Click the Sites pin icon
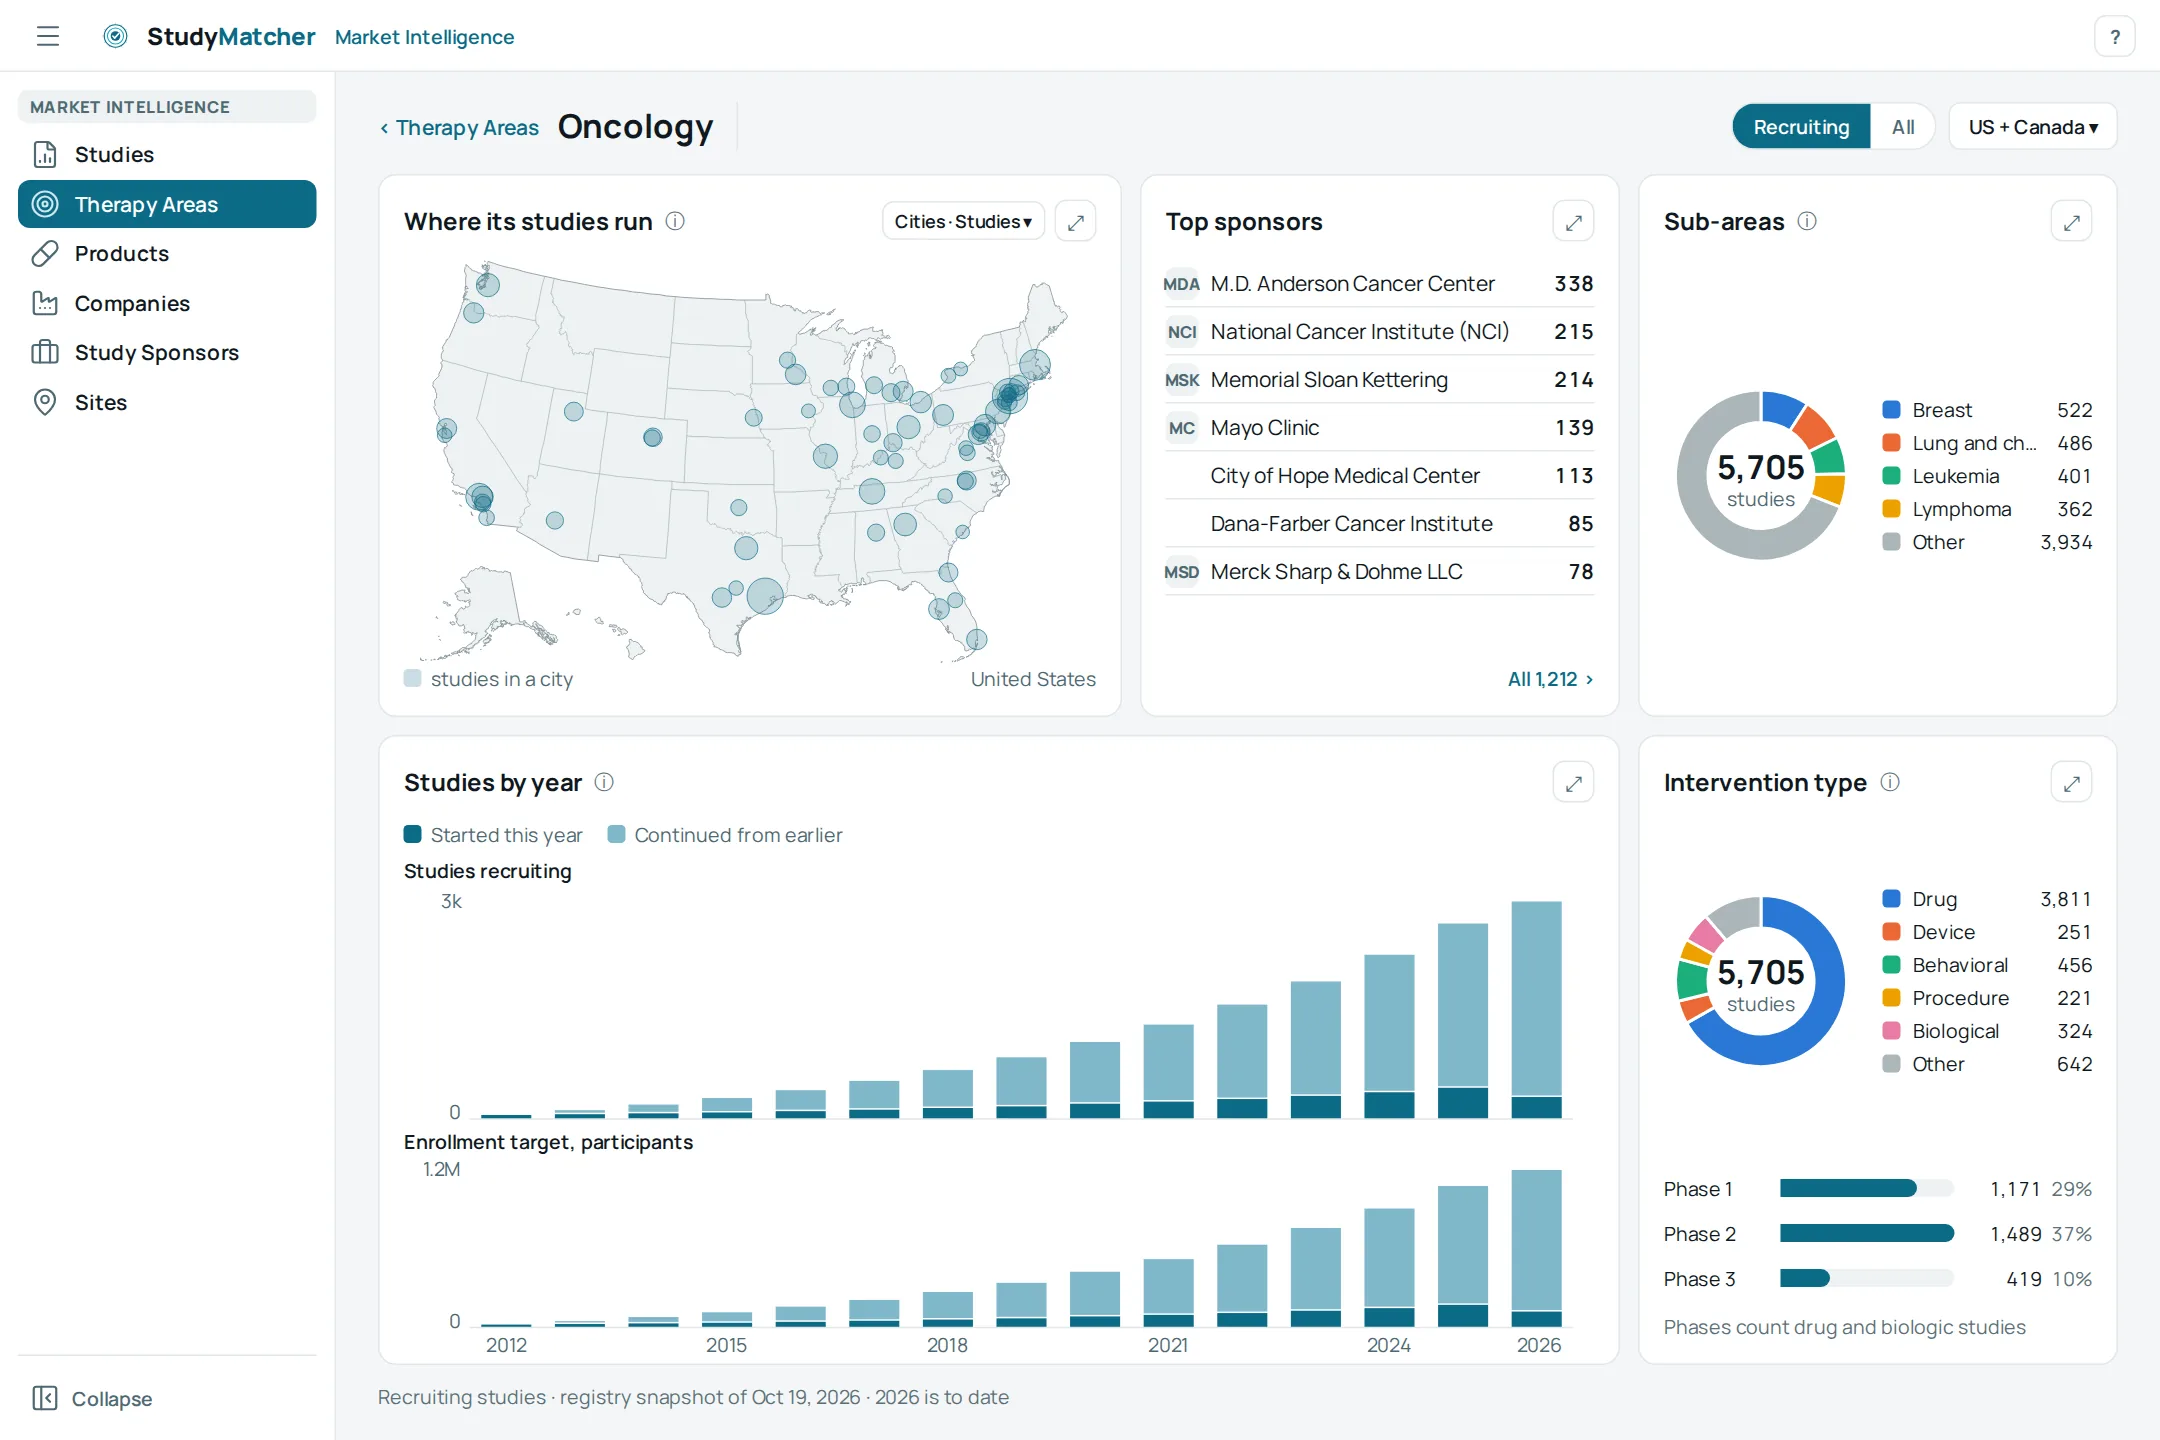The height and width of the screenshot is (1440, 2160). 45,402
